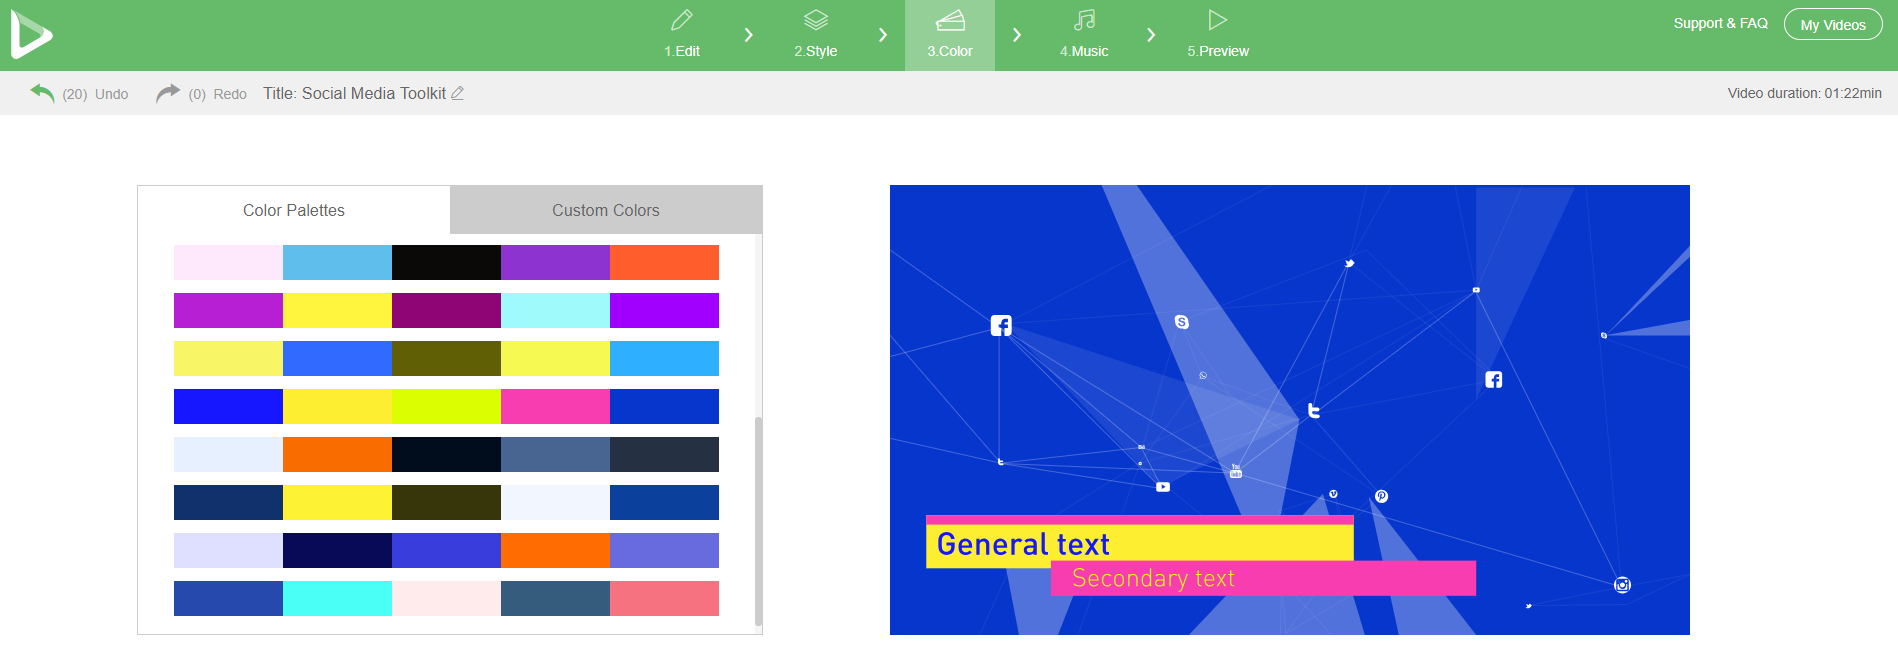This screenshot has width=1898, height=666.
Task: Go to step 1 Edit
Action: (682, 35)
